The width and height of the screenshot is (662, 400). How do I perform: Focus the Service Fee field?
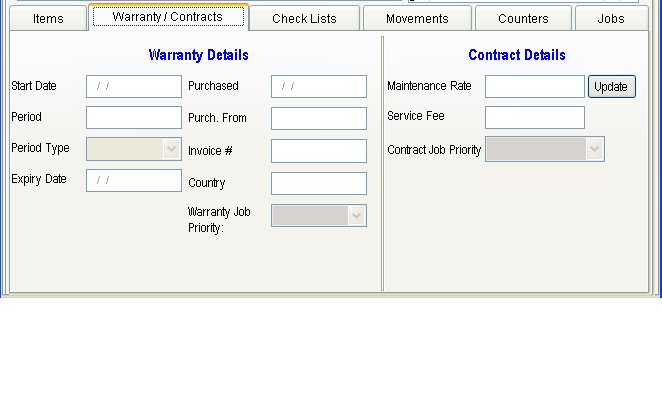point(534,118)
